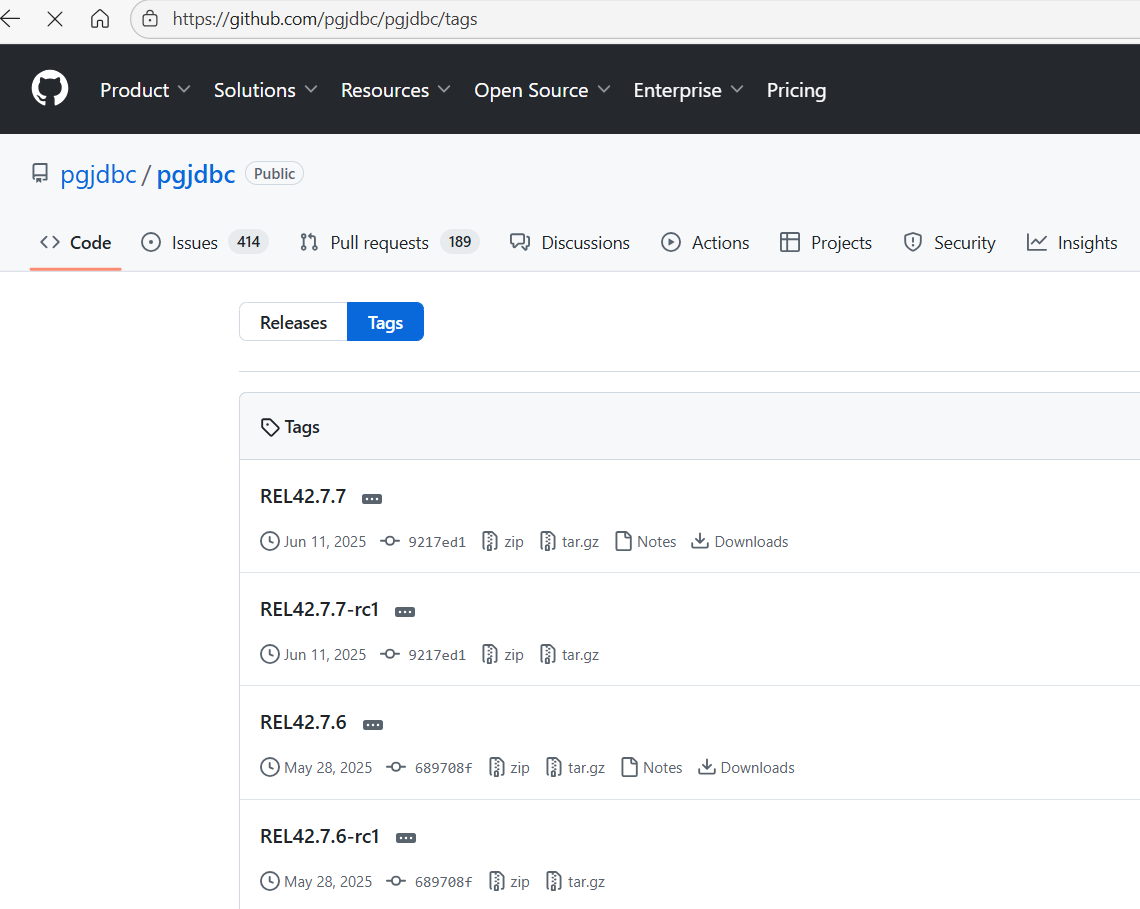Open tag REL42.7.7-rc1
The width and height of the screenshot is (1140, 909).
[319, 609]
